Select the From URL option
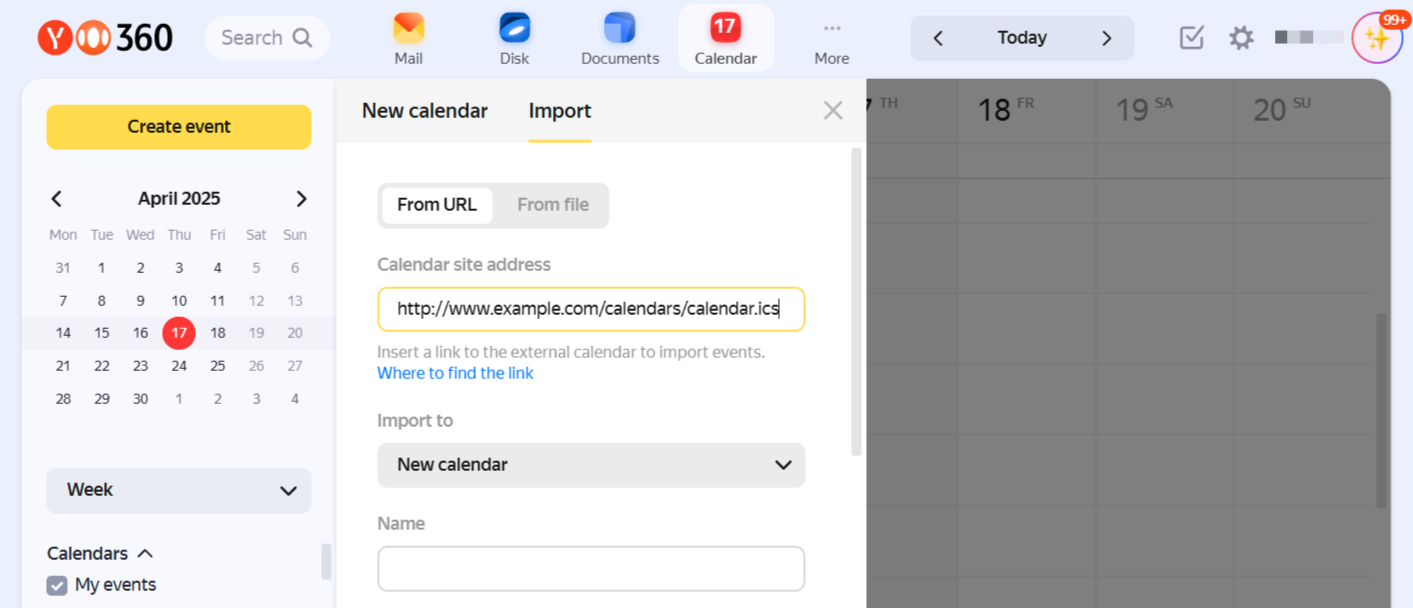This screenshot has width=1413, height=608. (436, 205)
